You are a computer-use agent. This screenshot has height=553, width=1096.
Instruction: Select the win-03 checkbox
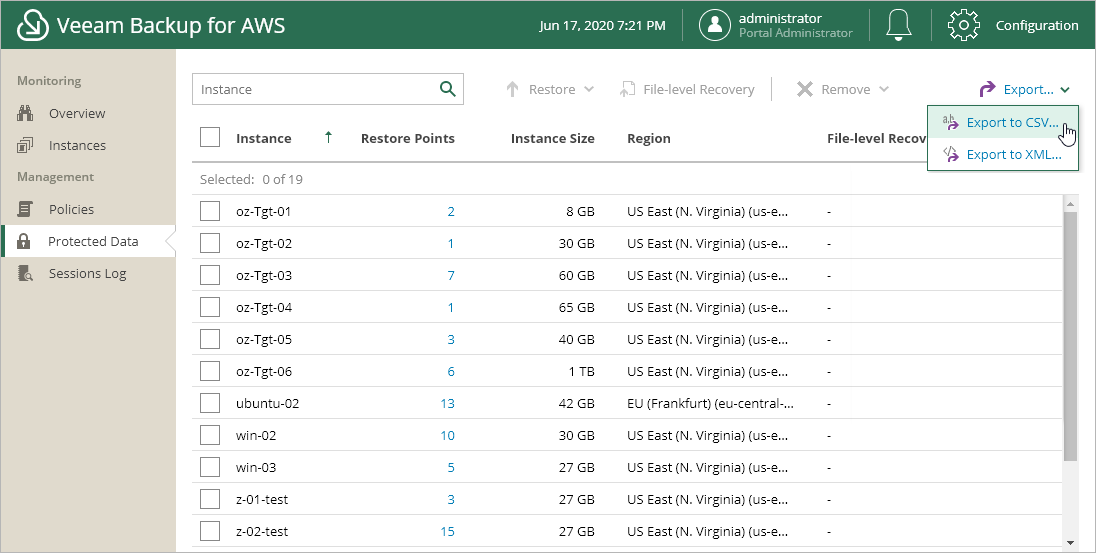[x=210, y=467]
